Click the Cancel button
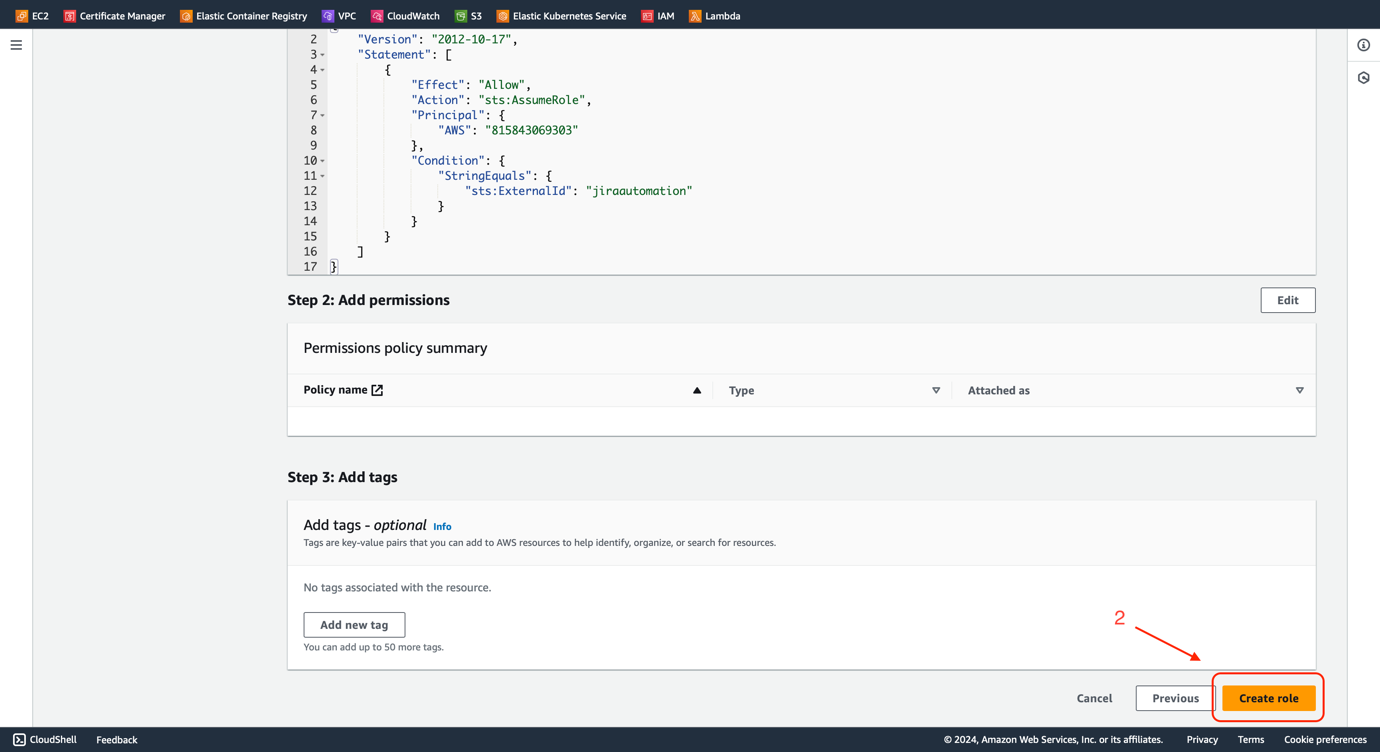Image resolution: width=1380 pixels, height=752 pixels. click(x=1094, y=698)
